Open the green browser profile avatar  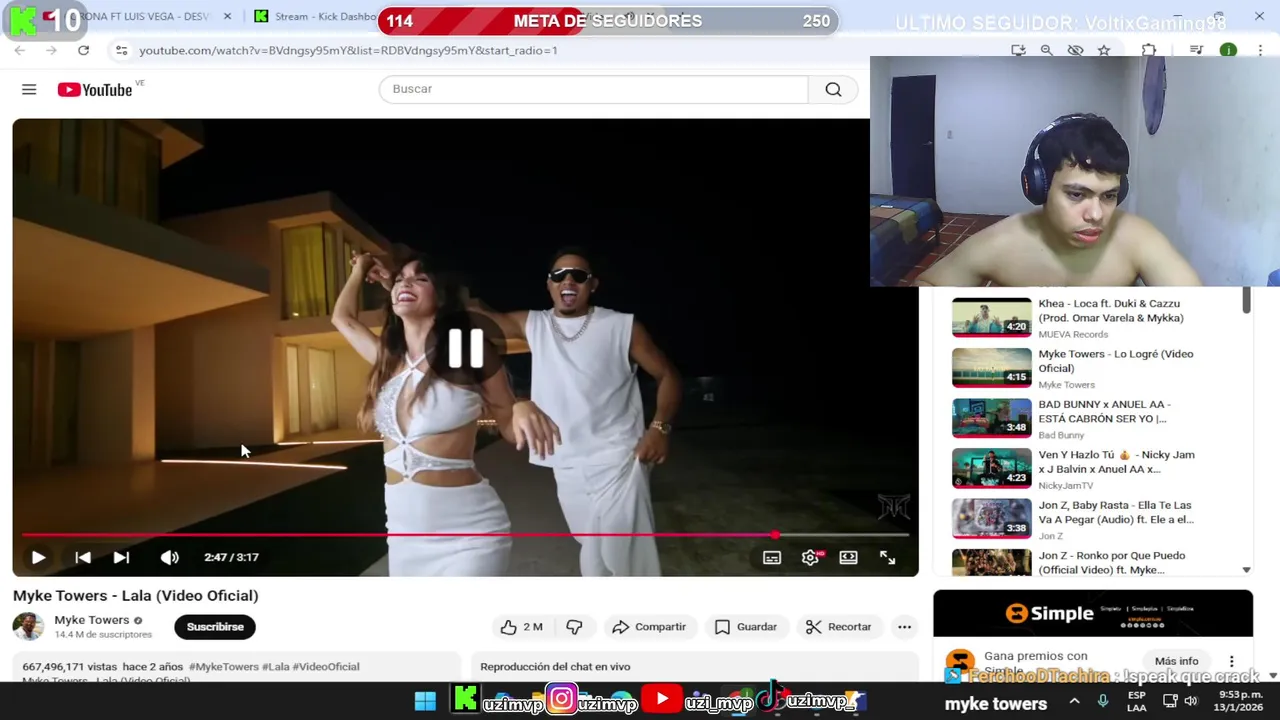click(x=1228, y=50)
